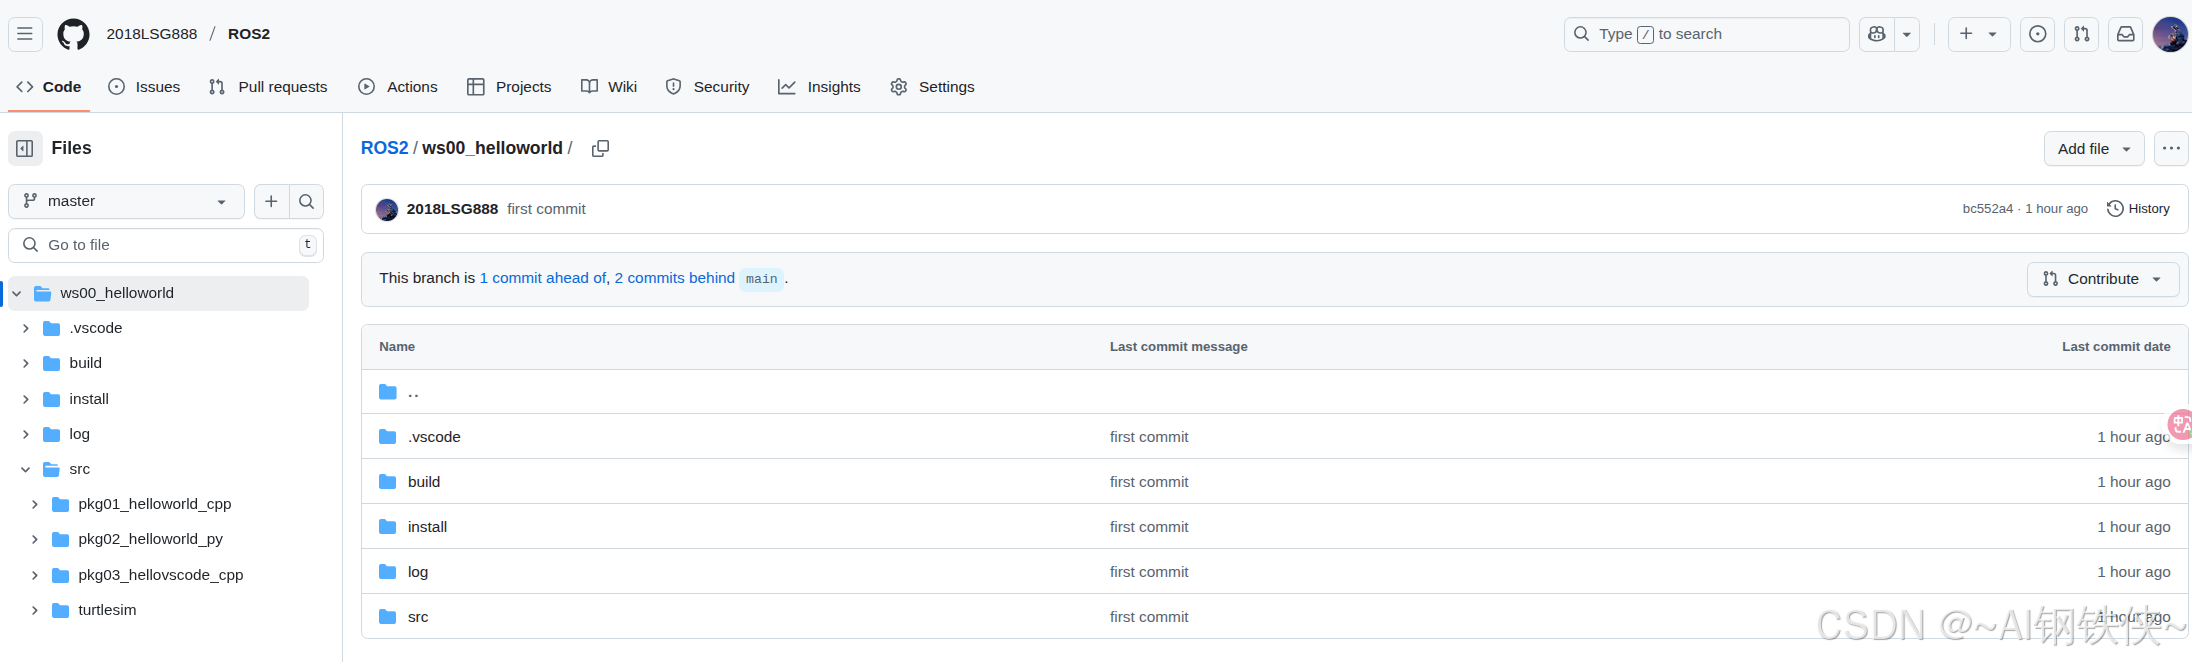Open the user profile avatar menu
The image size is (2192, 662).
point(2169,34)
